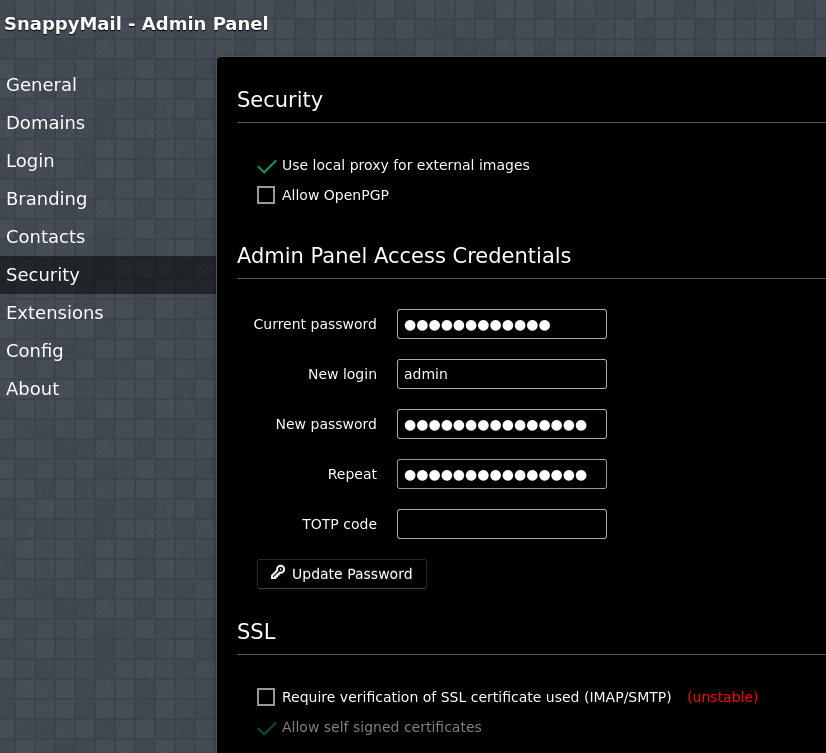Go to the Domains section

45,123
